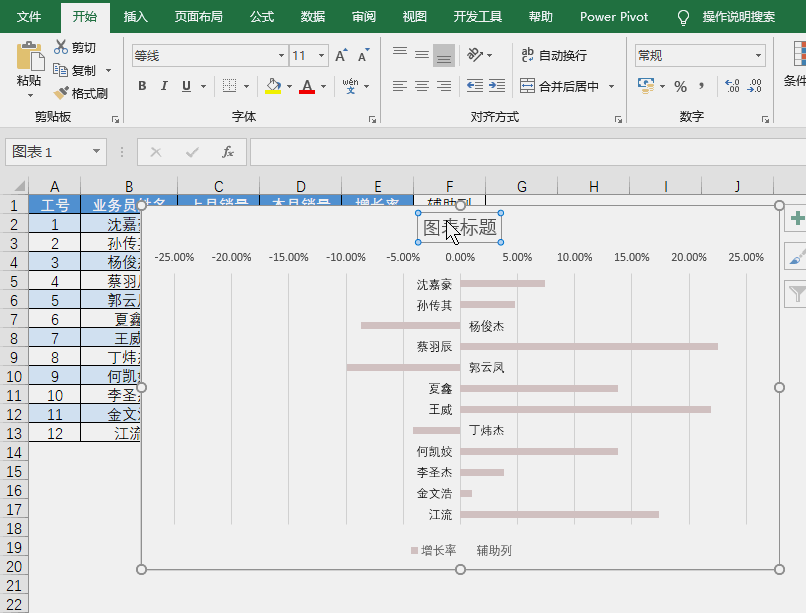The image size is (806, 613).
Task: Apply comma style format
Action: tap(701, 86)
